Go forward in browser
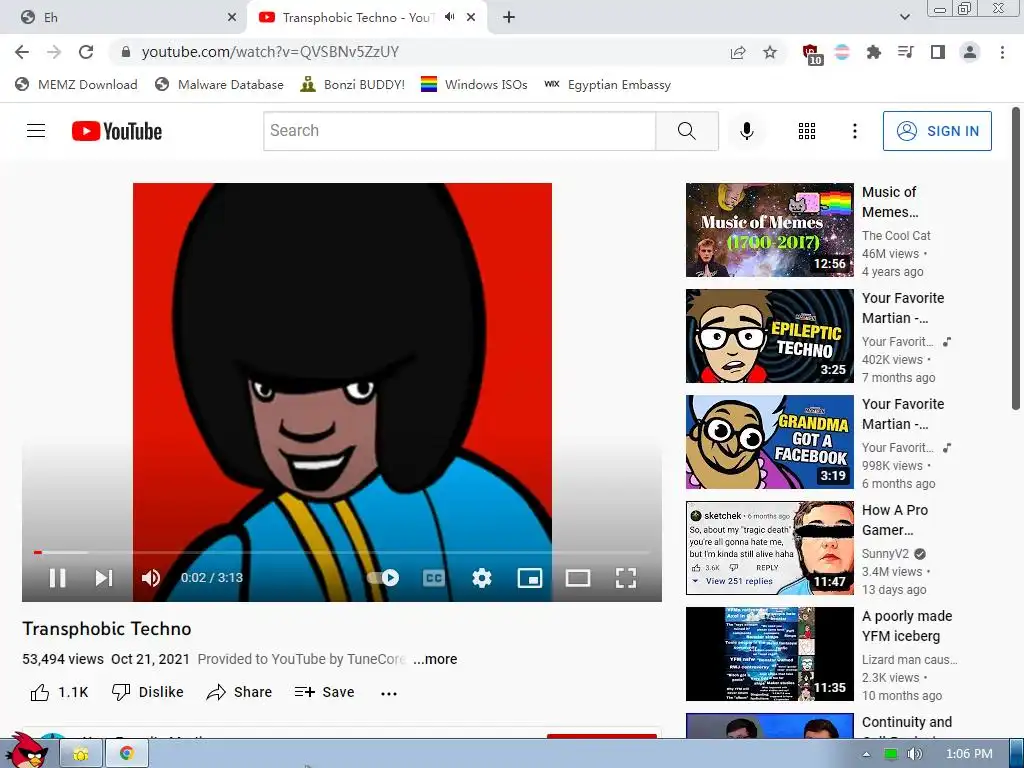Image resolution: width=1024 pixels, height=768 pixels. (x=54, y=52)
